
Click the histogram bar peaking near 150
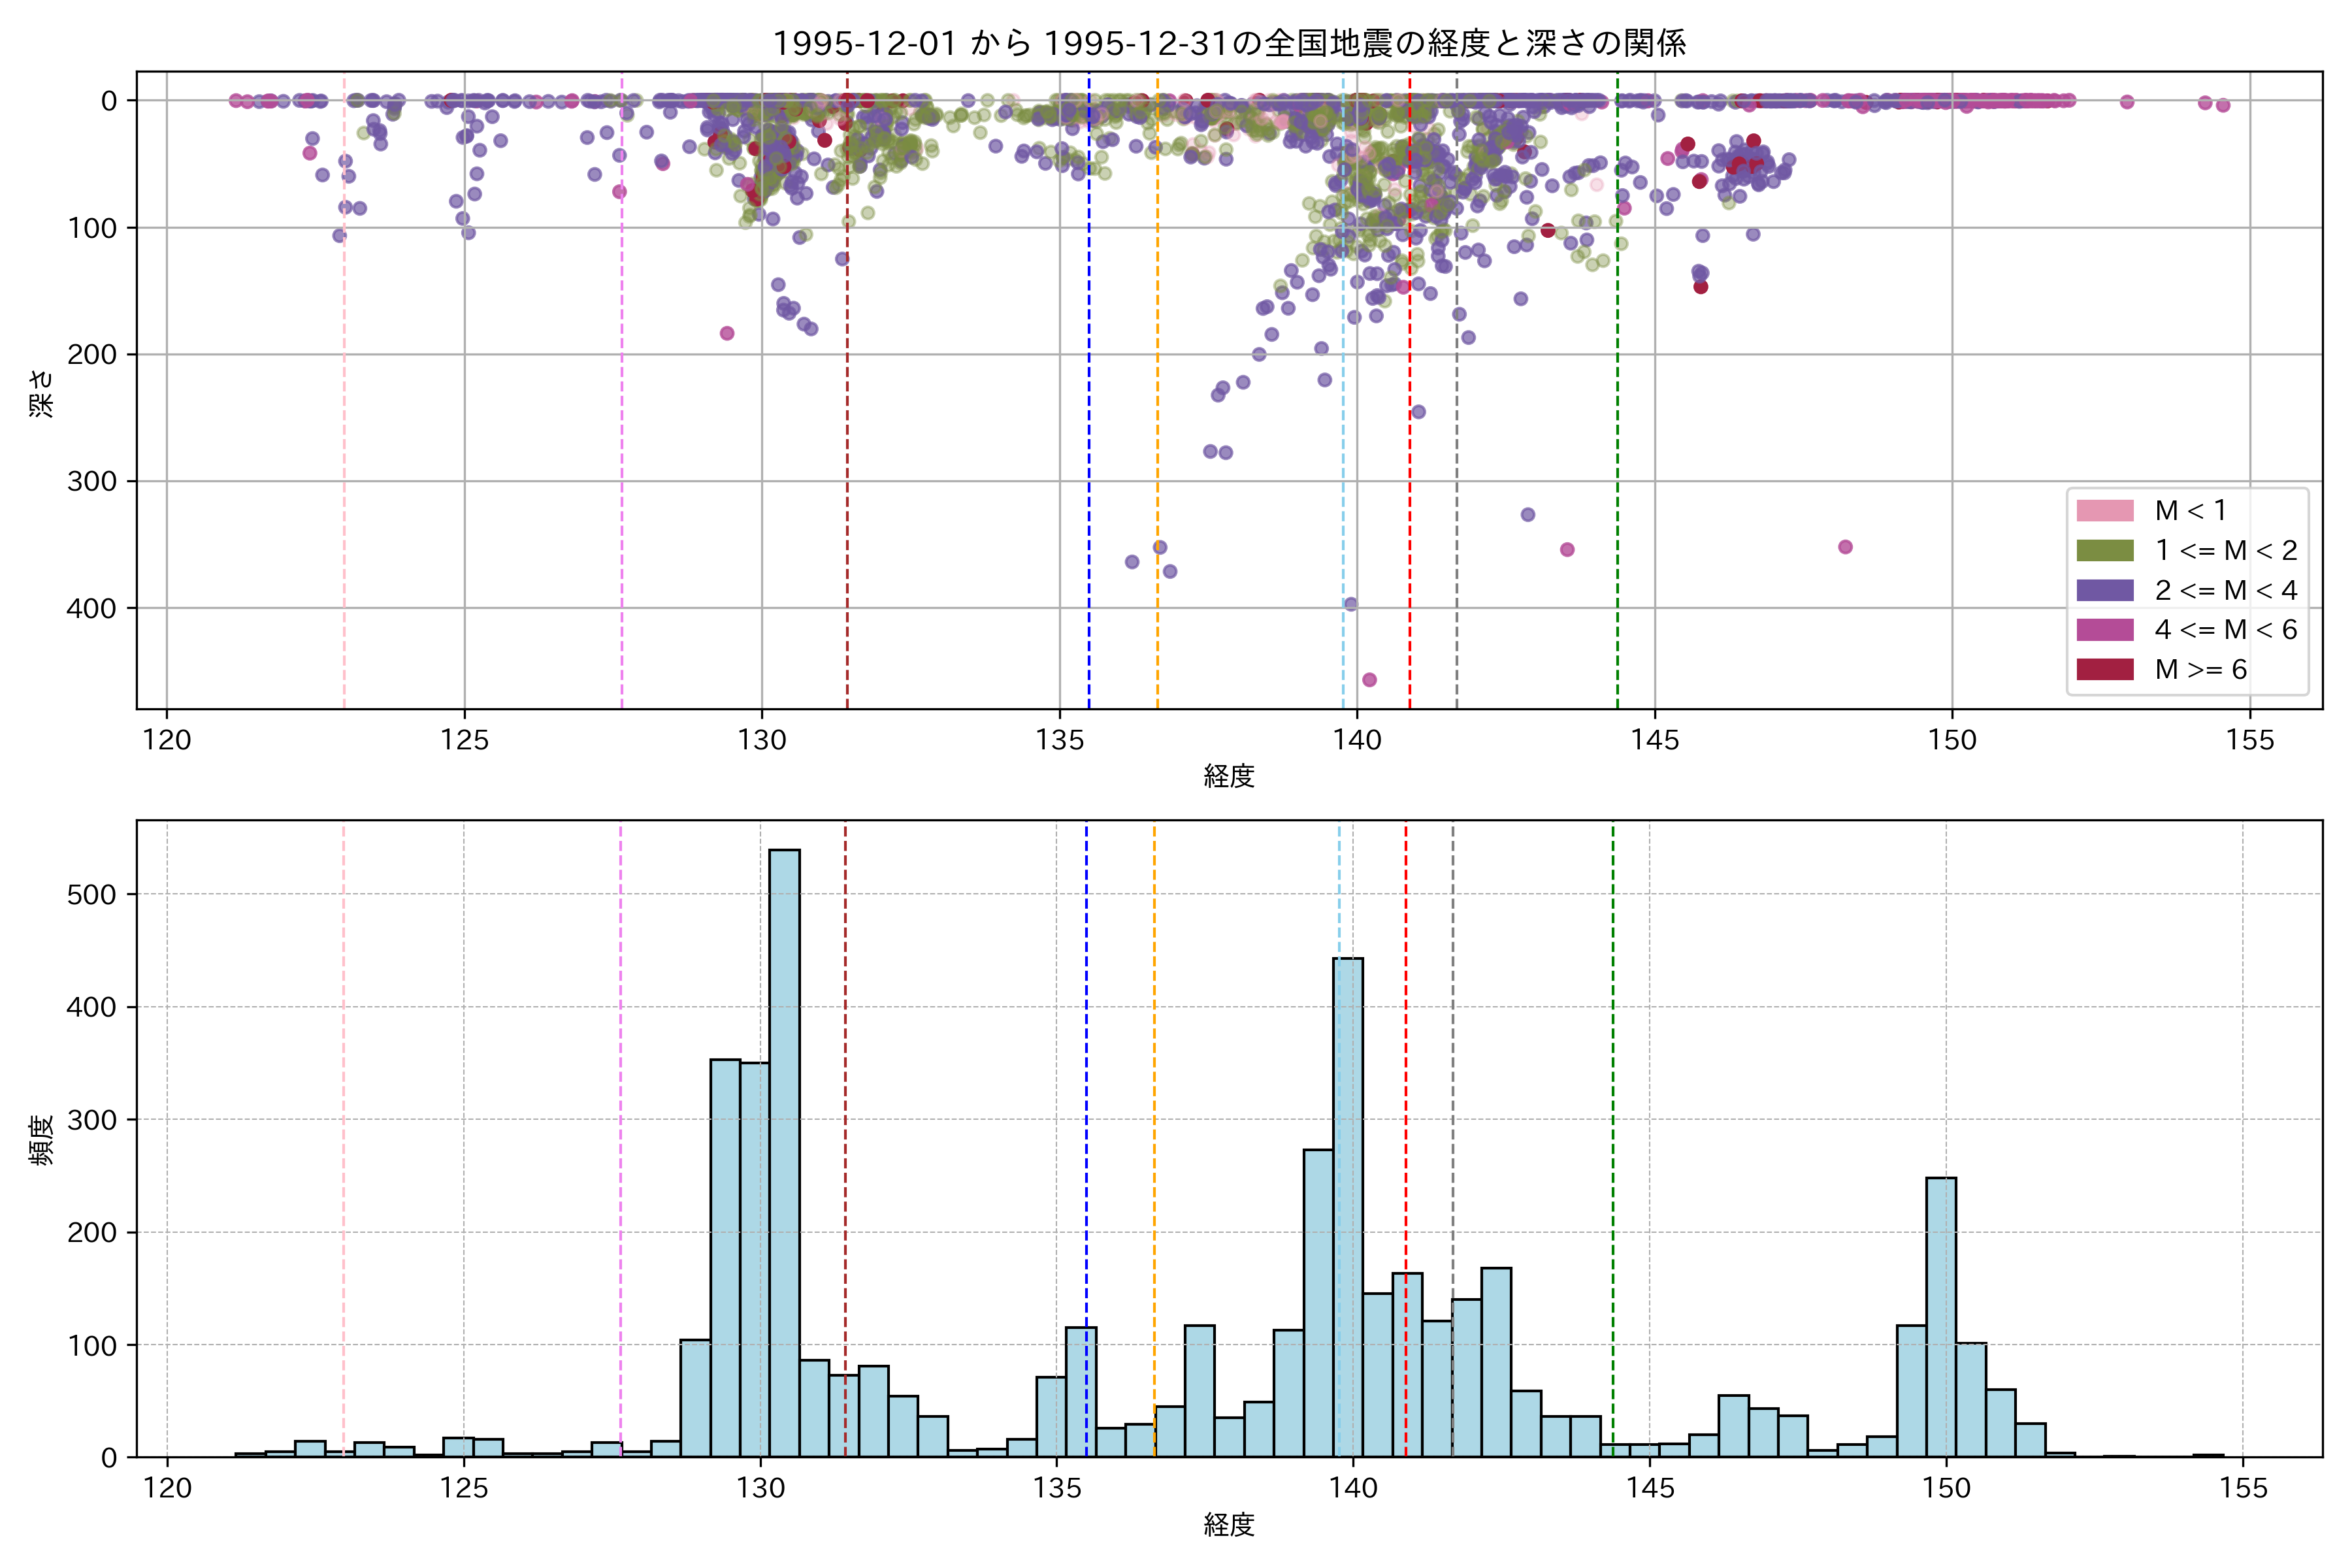1940,1320
